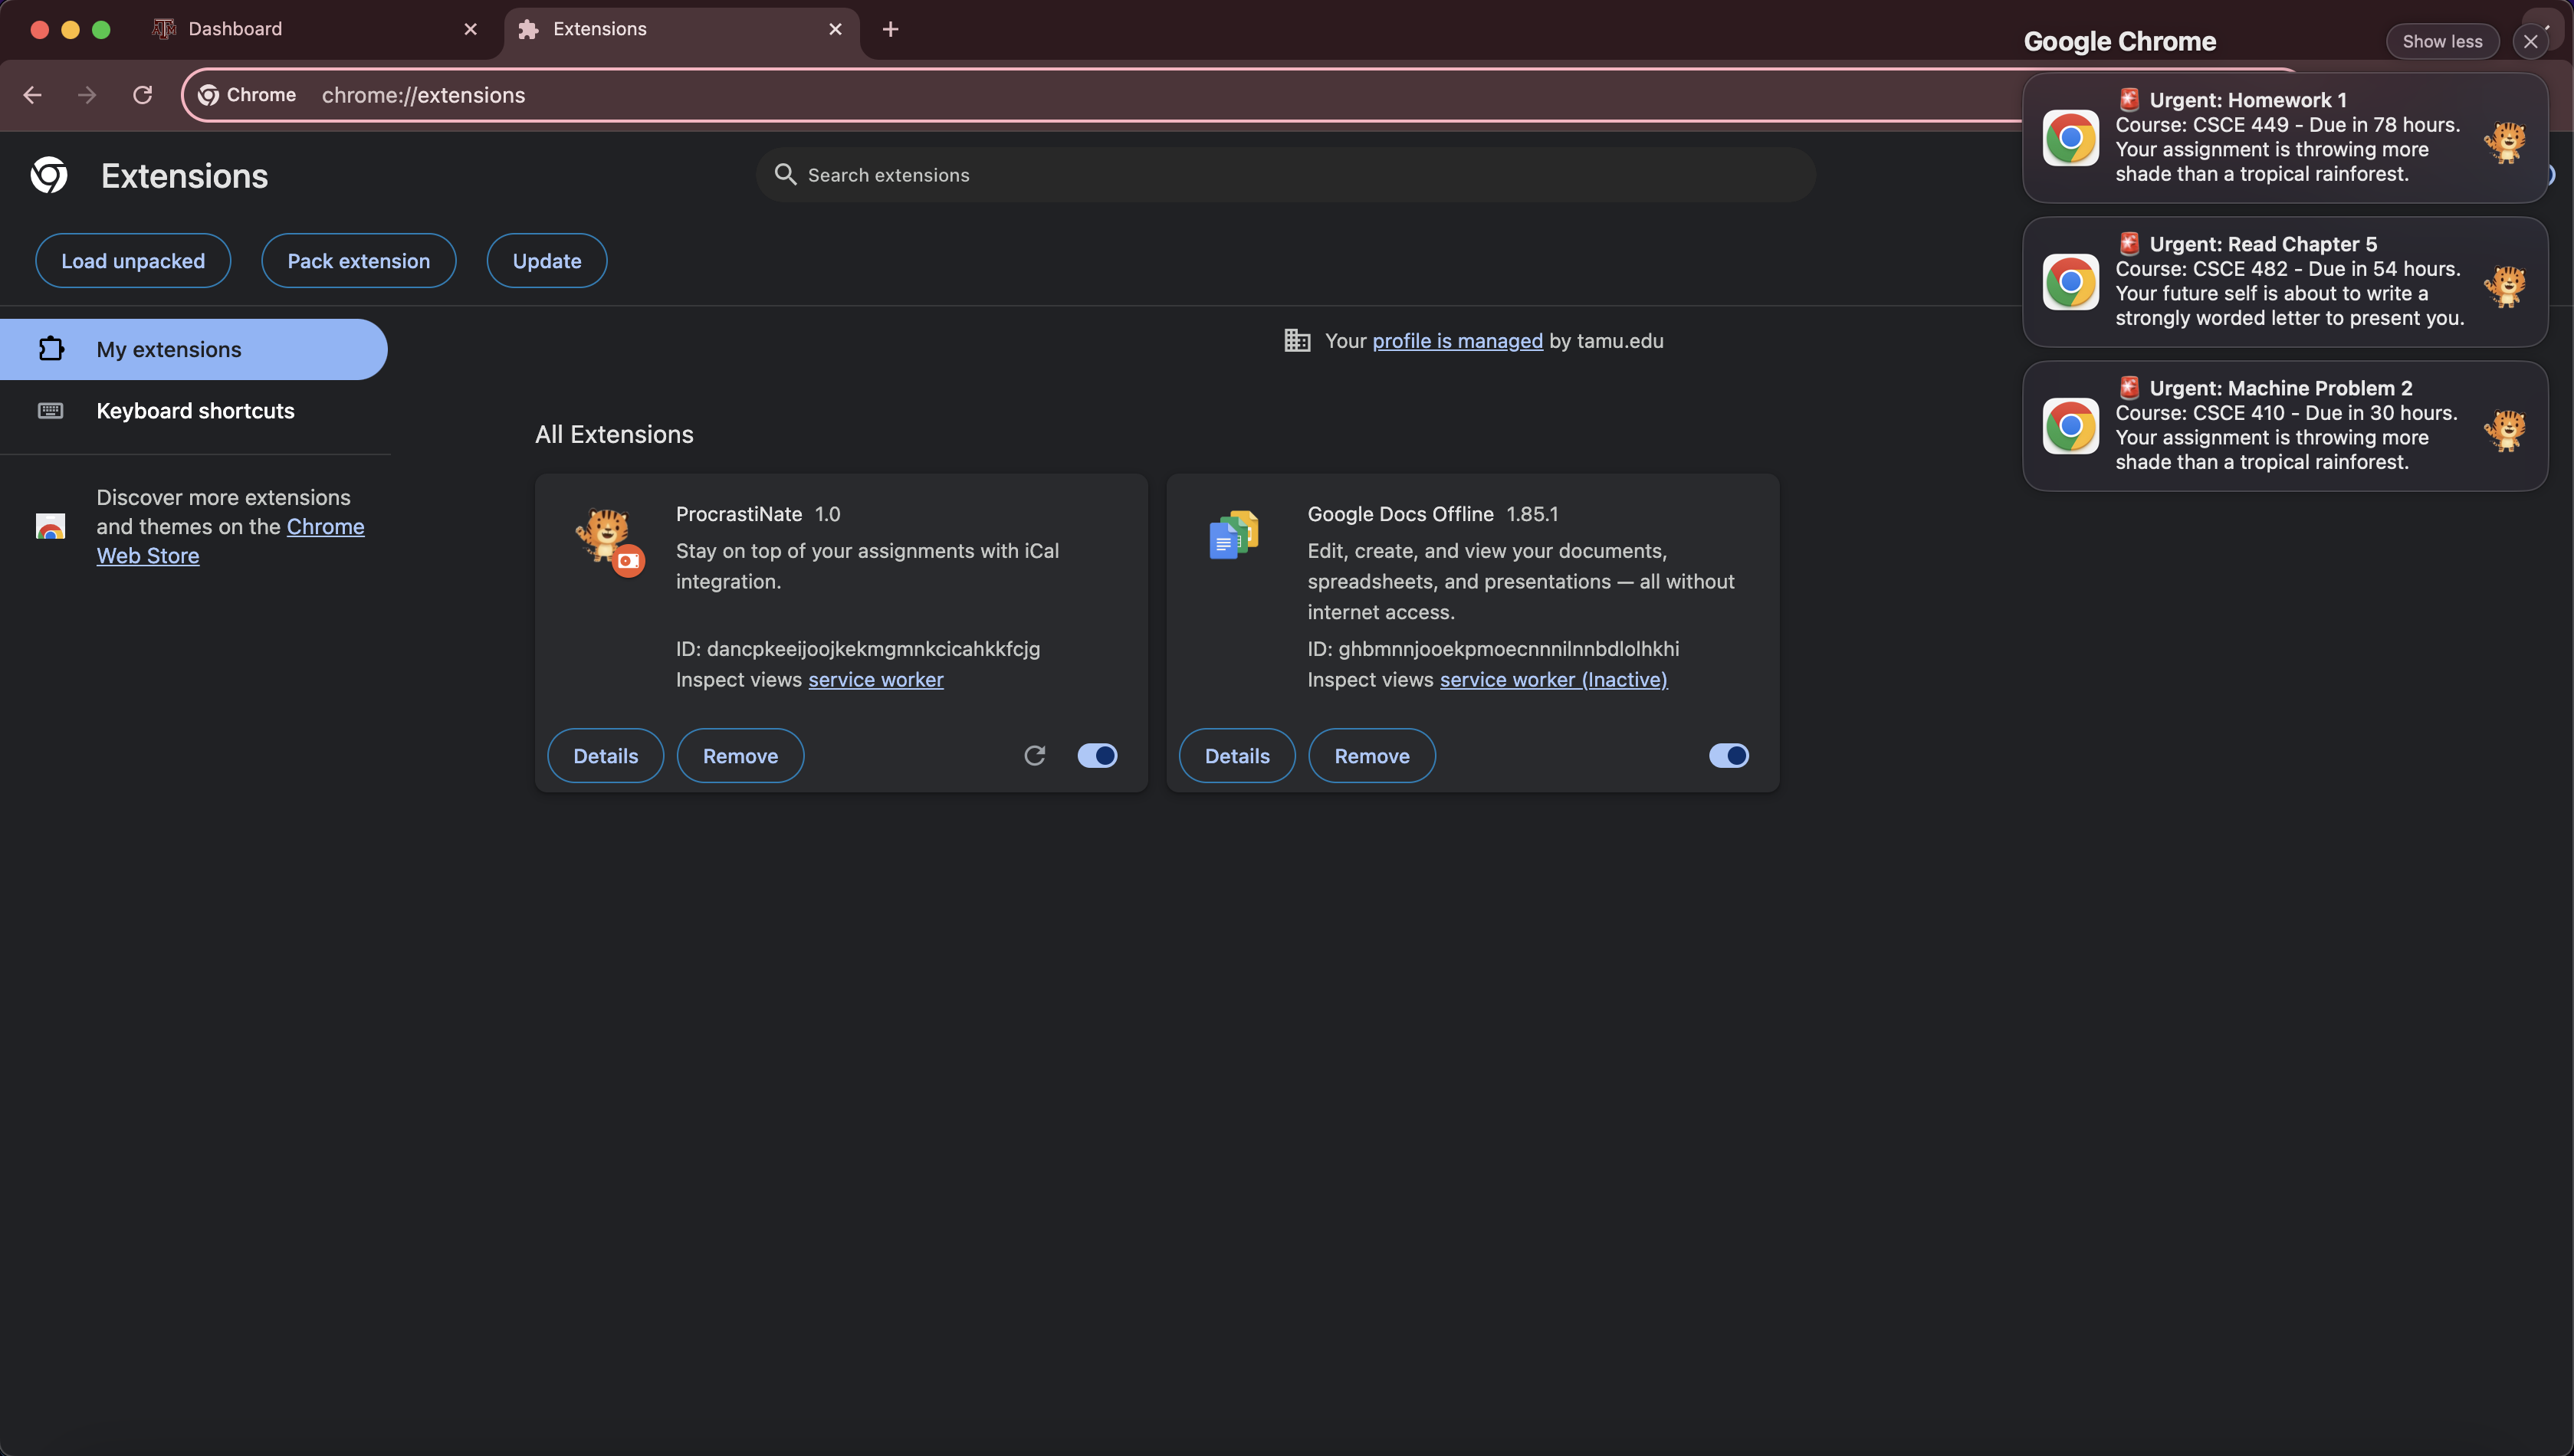Remove Google Docs Offline extension

click(1372, 756)
